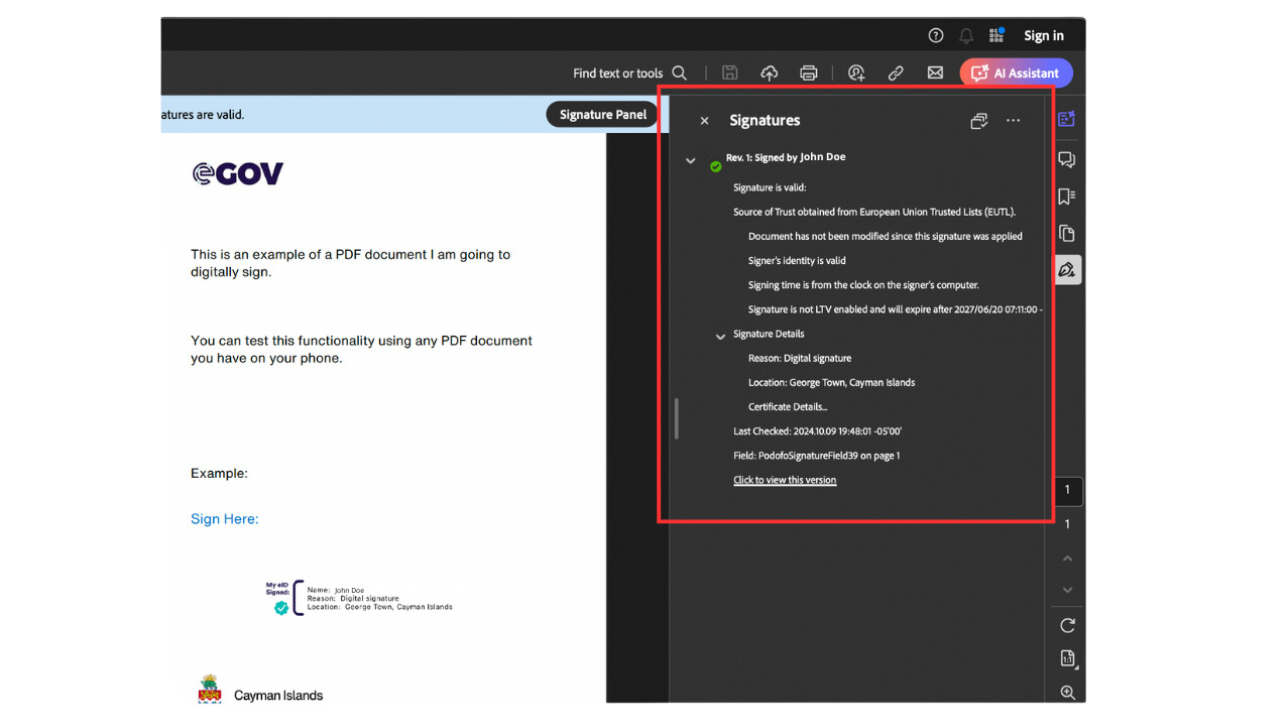Image resolution: width=1280 pixels, height=720 pixels.
Task: Open the Help question mark icon
Action: 936,36
